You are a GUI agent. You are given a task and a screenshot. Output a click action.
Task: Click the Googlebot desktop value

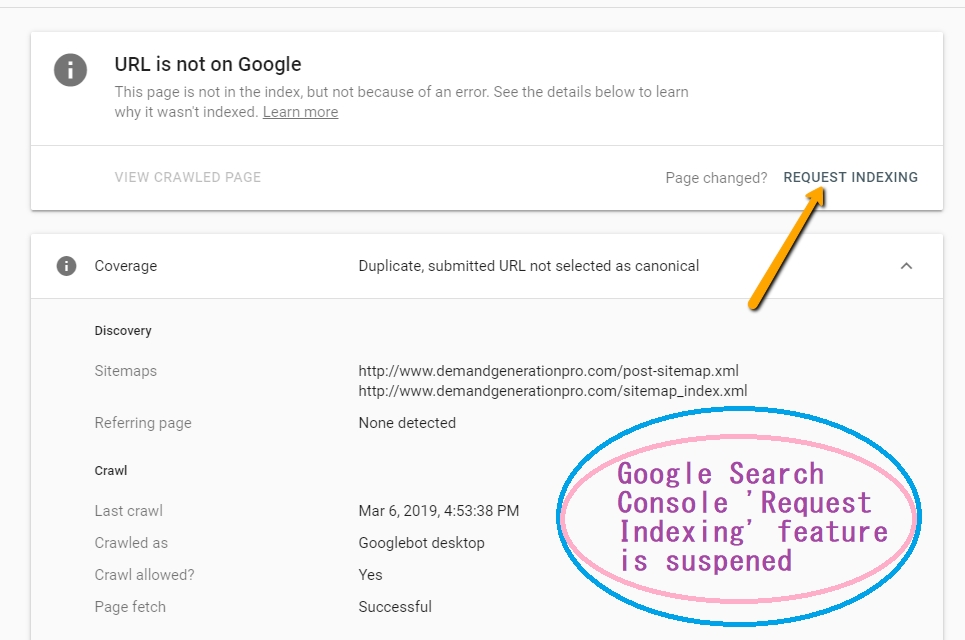point(422,543)
